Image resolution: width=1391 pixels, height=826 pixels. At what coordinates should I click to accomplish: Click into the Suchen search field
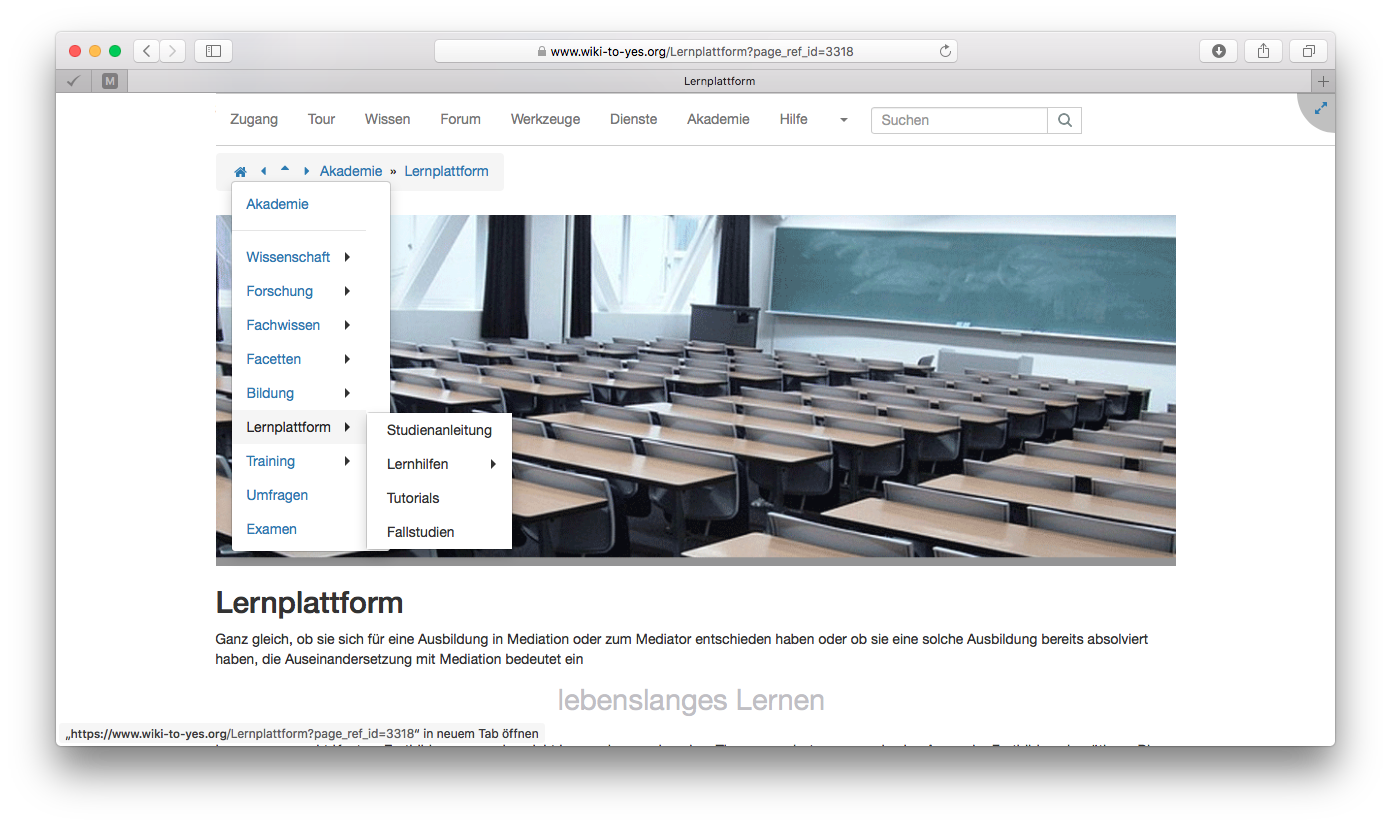[x=958, y=120]
